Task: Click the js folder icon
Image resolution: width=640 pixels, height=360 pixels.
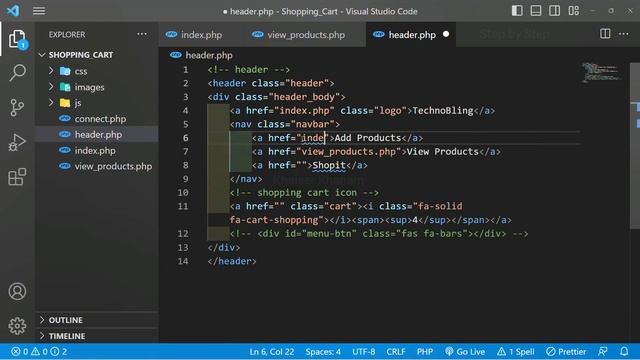Action: (65, 103)
